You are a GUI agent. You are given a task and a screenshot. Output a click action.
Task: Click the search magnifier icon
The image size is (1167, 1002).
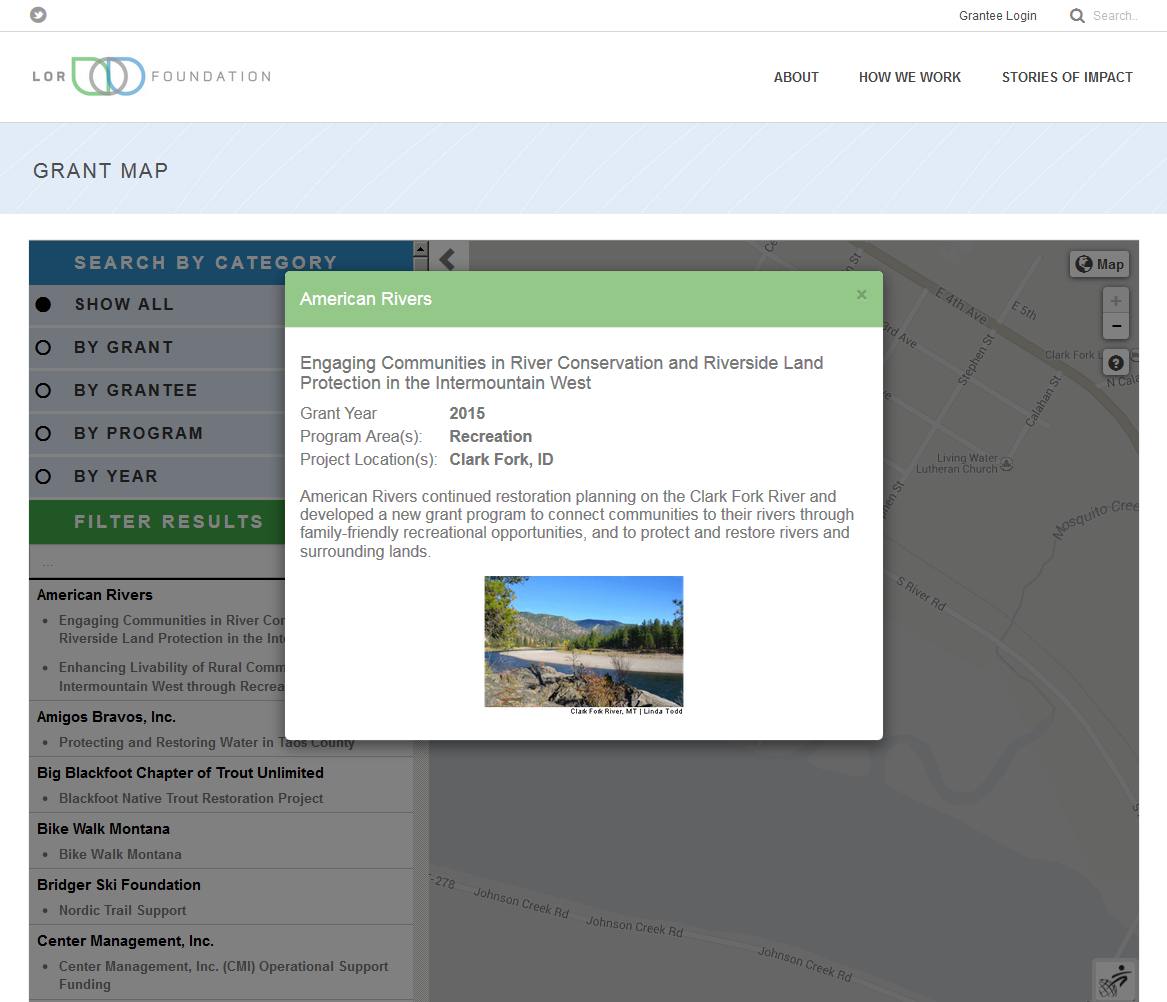[1077, 16]
